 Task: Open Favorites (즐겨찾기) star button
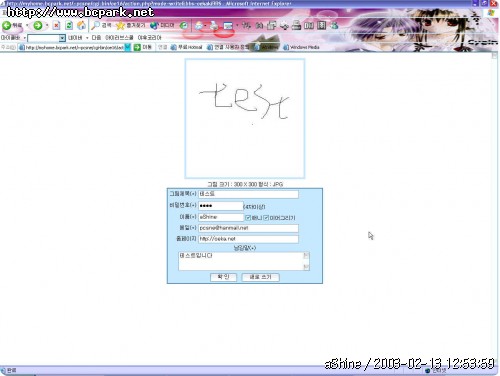(x=131, y=25)
